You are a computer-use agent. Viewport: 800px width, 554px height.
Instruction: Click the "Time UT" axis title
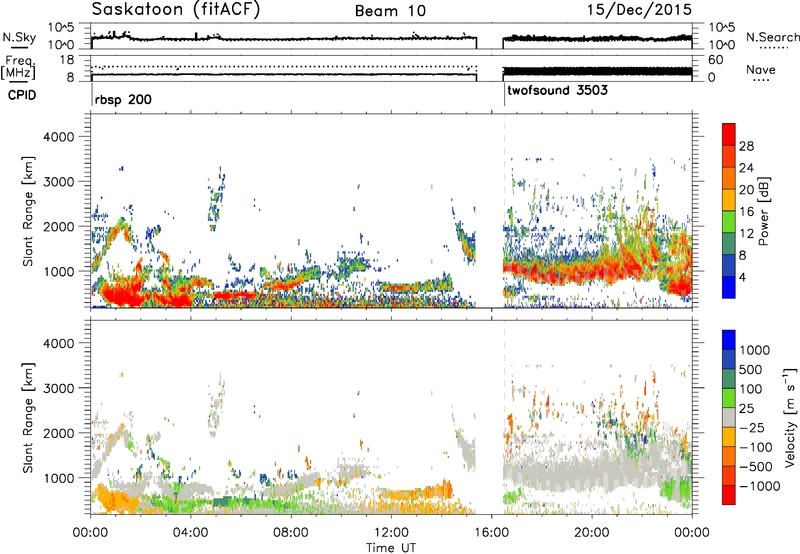point(391,548)
